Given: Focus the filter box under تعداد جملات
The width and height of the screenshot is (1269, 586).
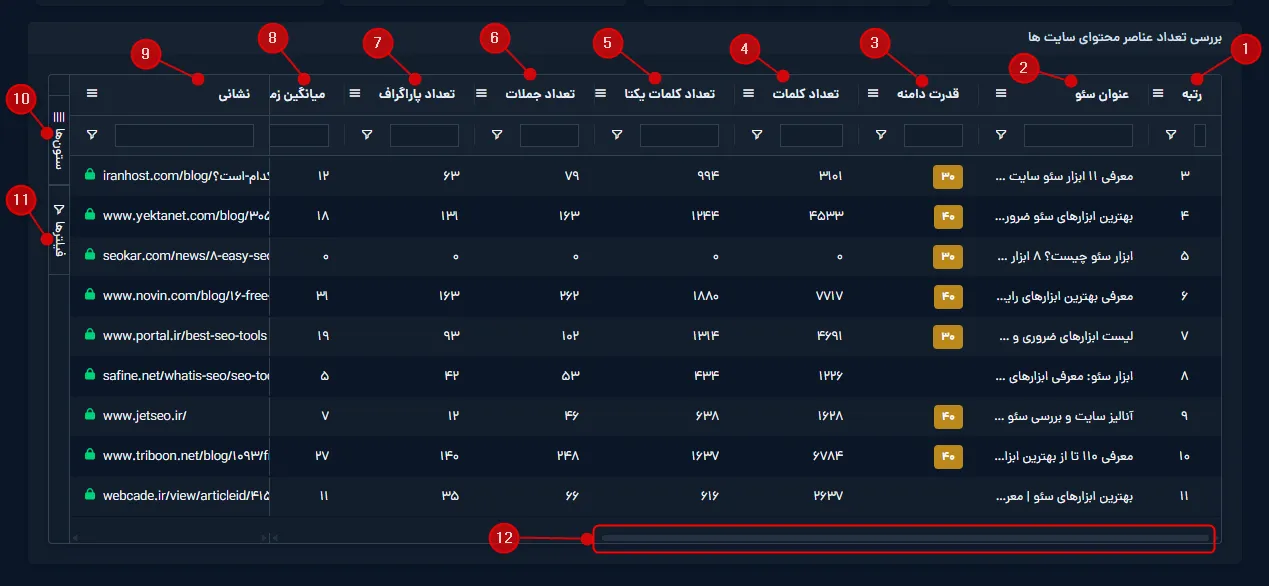Looking at the screenshot, I should (x=547, y=135).
